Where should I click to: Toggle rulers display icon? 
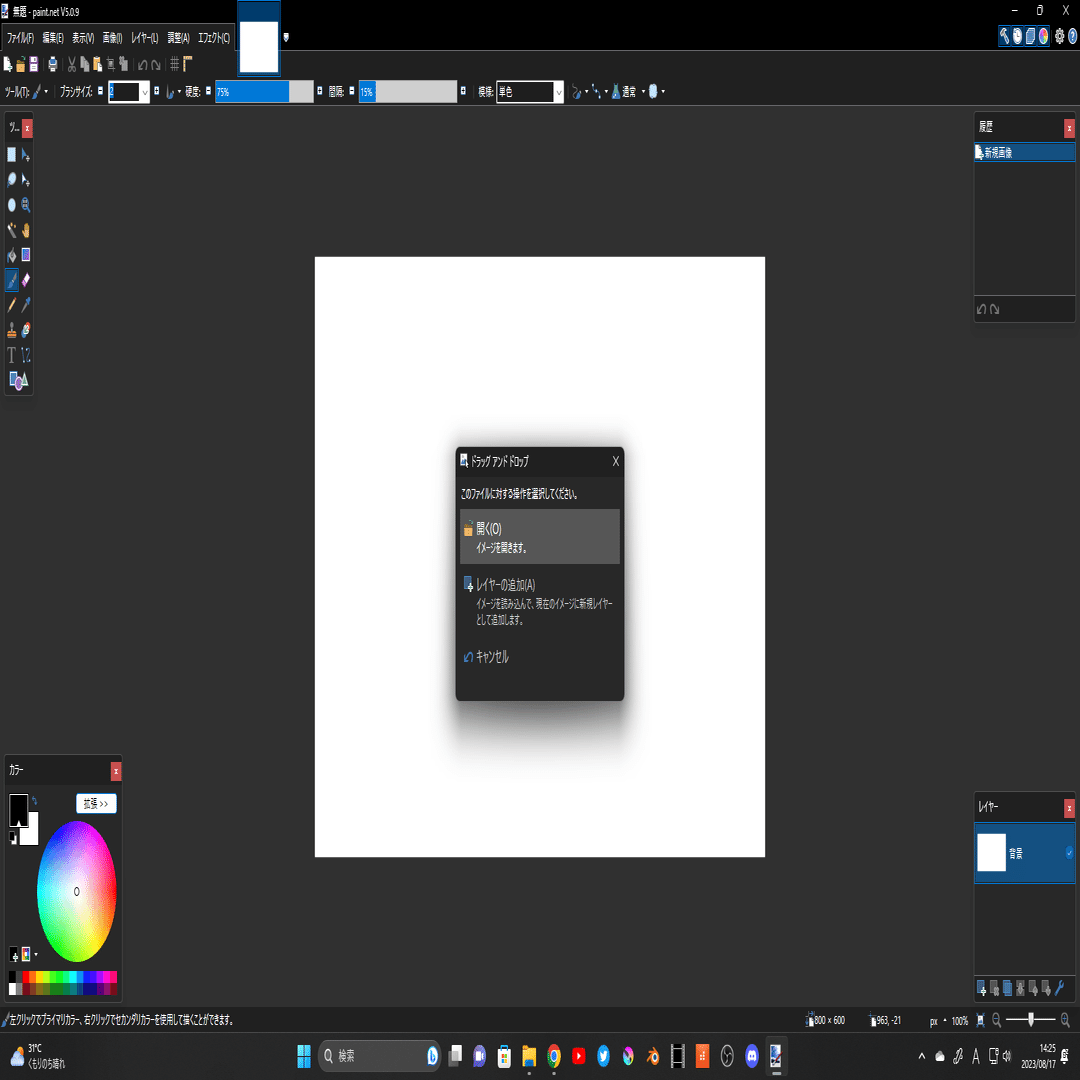[187, 65]
